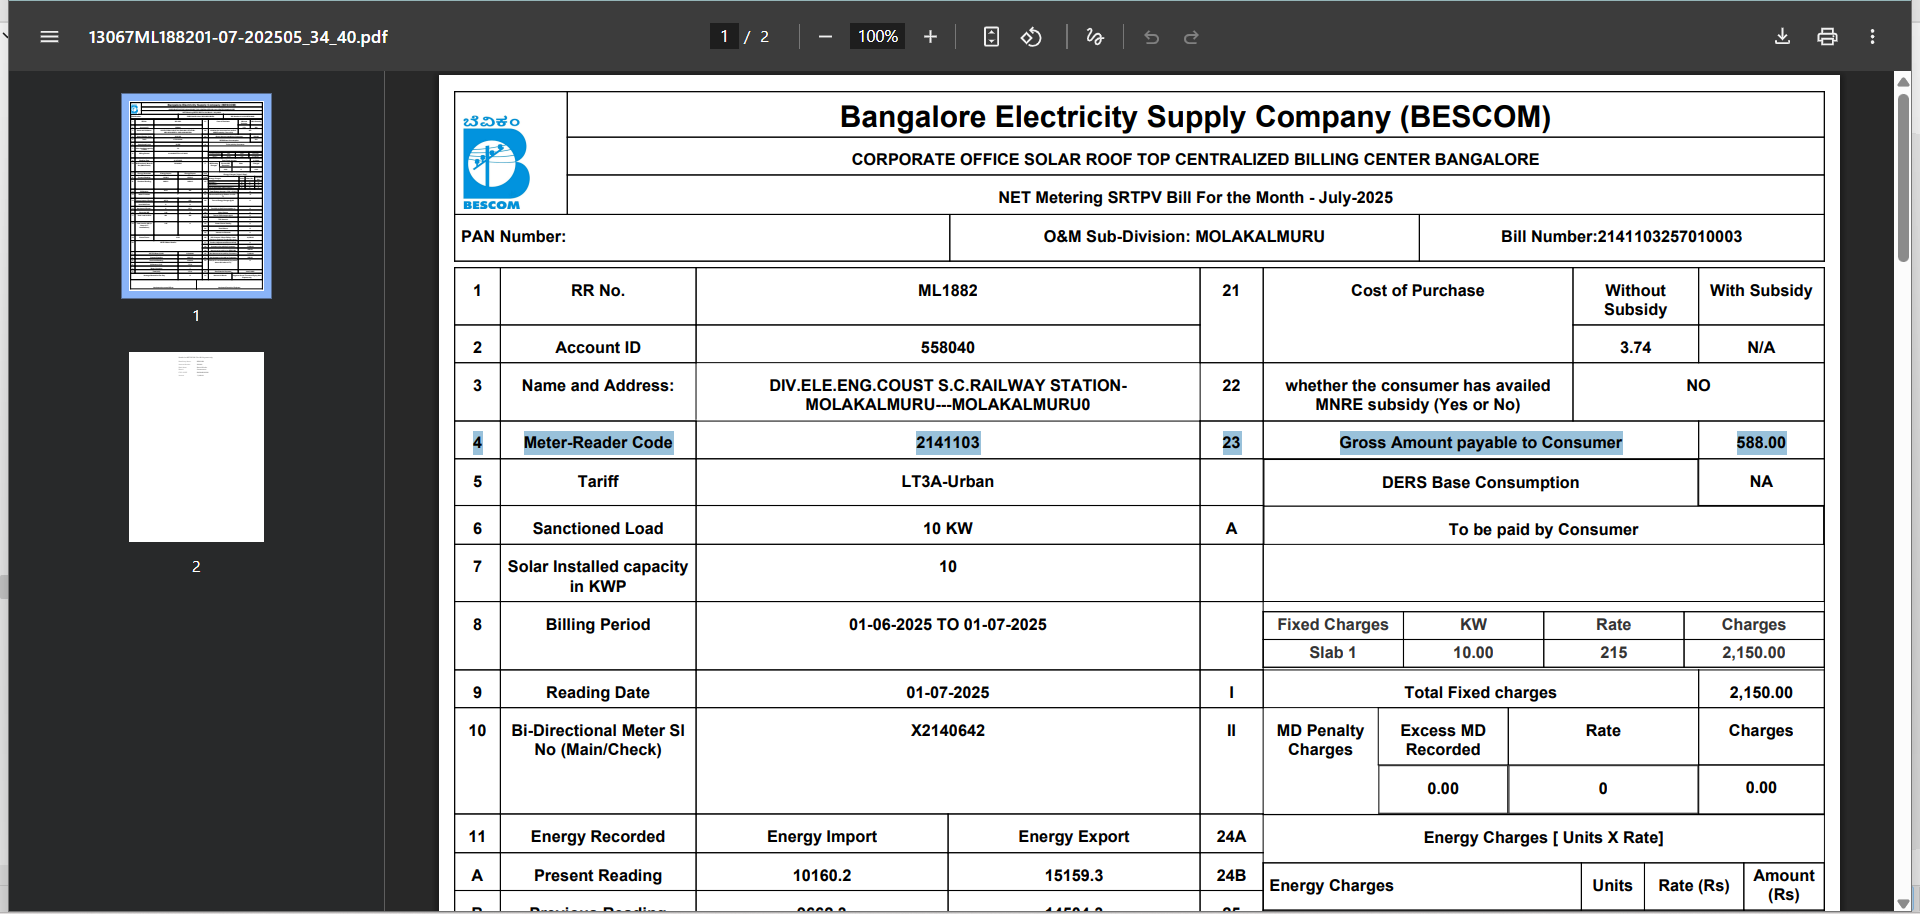Toggle the sidebar menu hamburger icon

pyautogui.click(x=49, y=37)
